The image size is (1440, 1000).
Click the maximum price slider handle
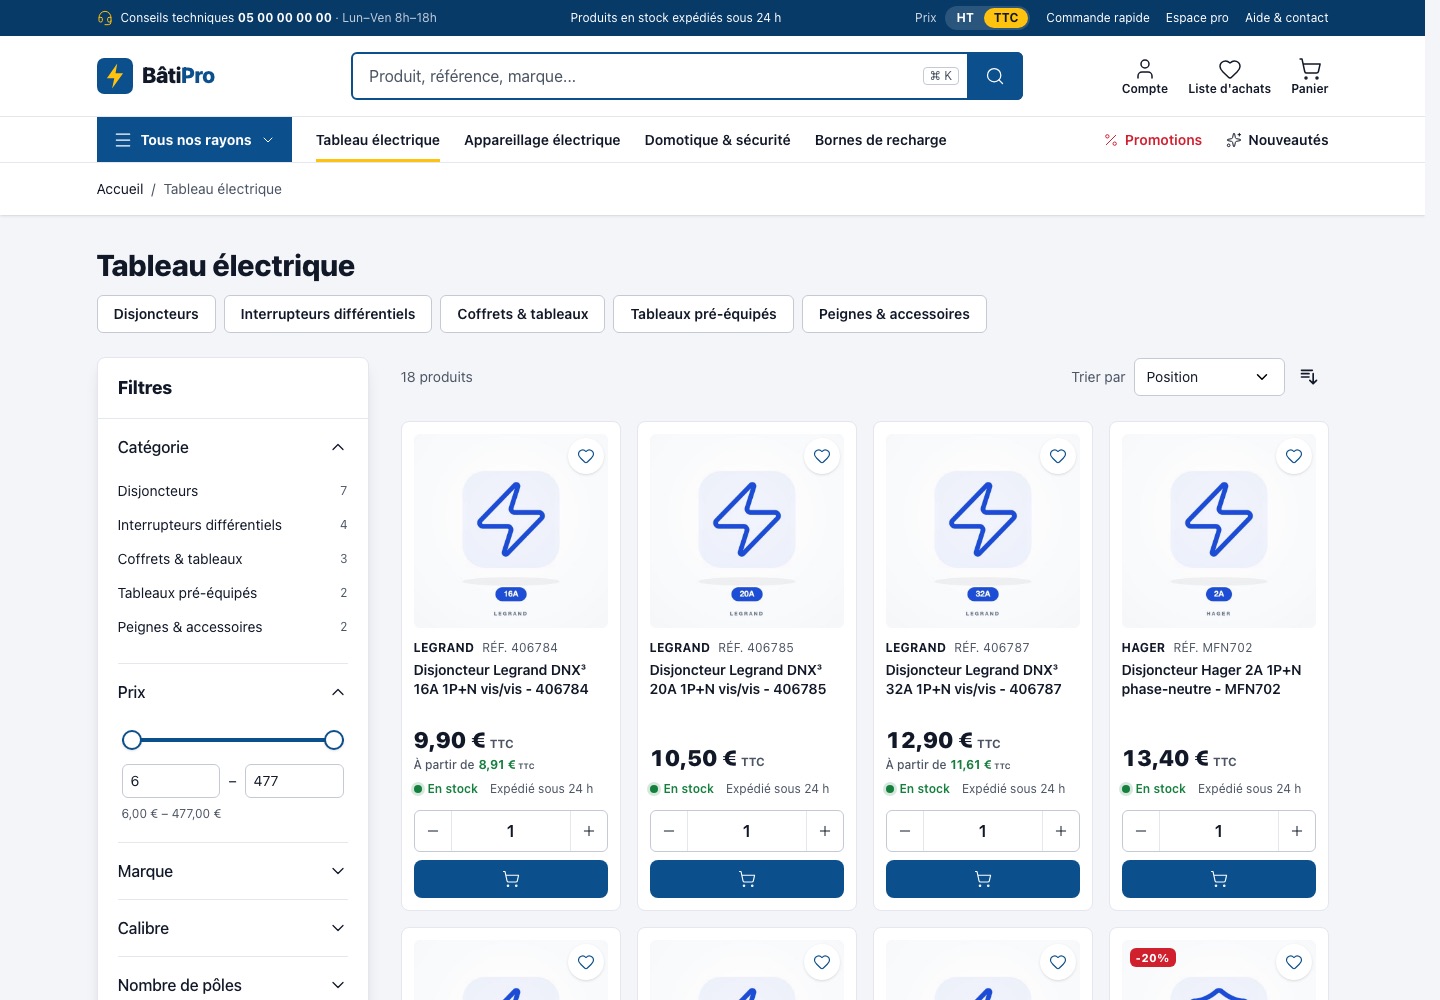(334, 740)
